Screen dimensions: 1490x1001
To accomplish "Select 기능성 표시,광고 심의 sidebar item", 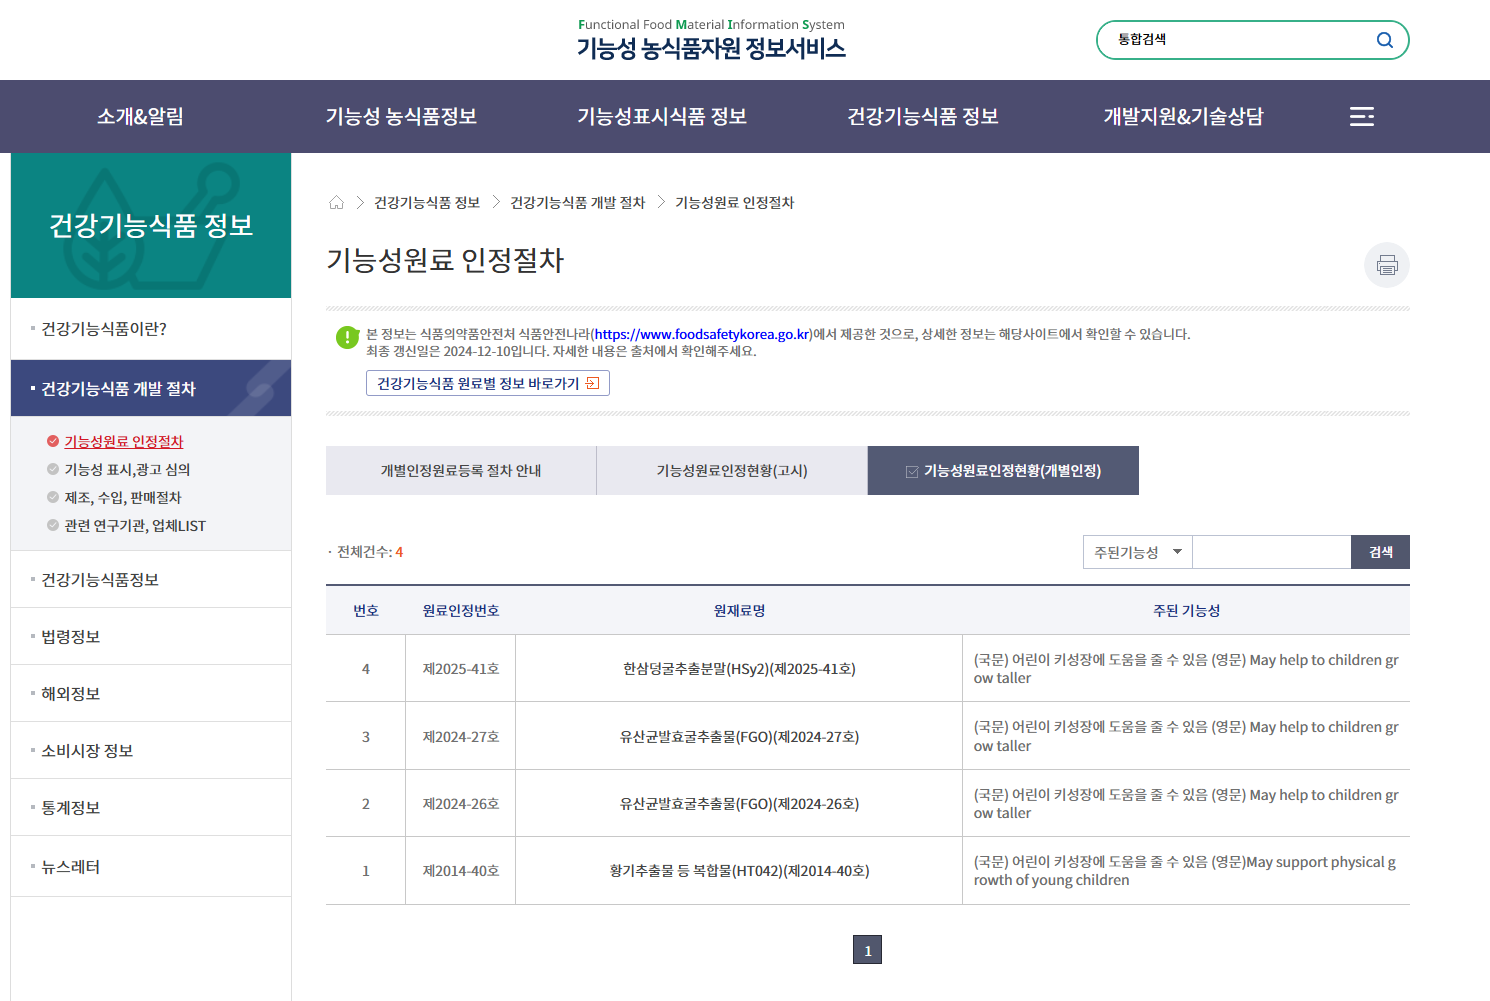I will click(x=127, y=470).
